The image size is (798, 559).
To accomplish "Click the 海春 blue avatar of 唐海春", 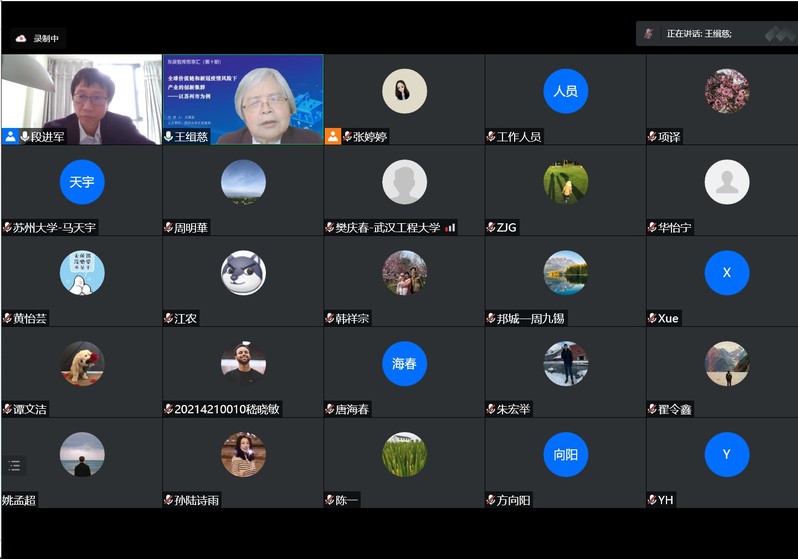I will point(404,363).
